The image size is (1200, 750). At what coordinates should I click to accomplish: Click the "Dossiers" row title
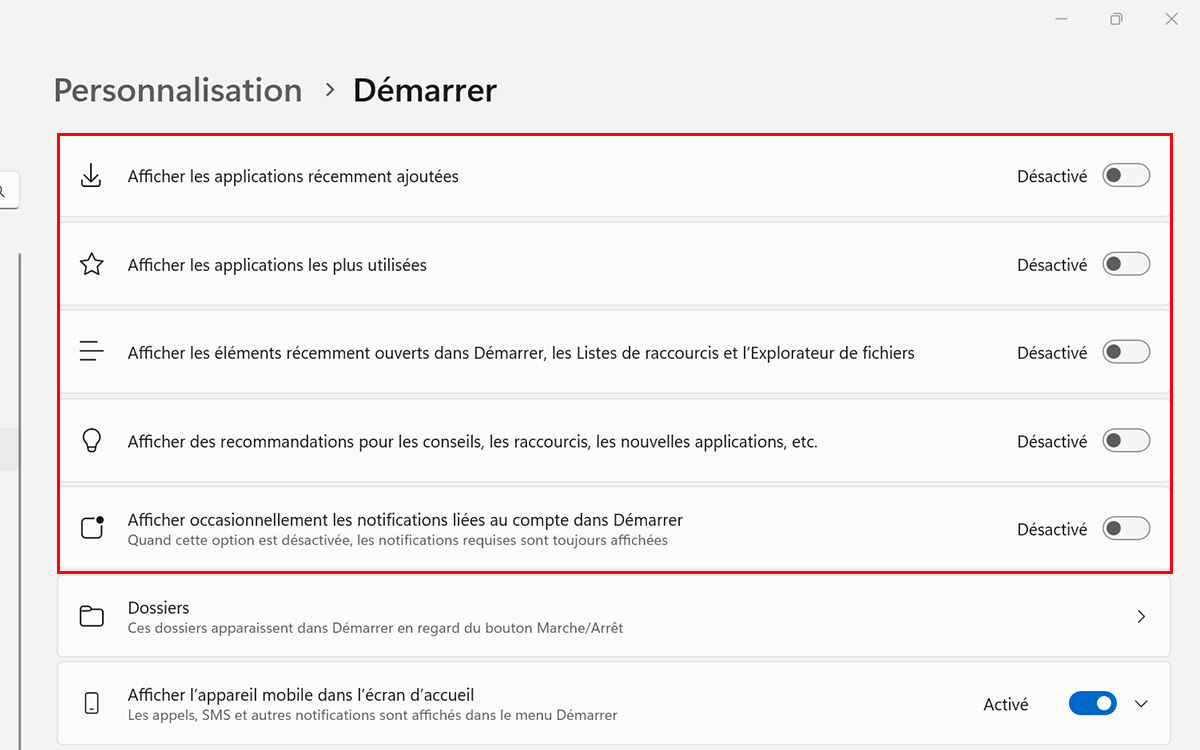tap(159, 608)
